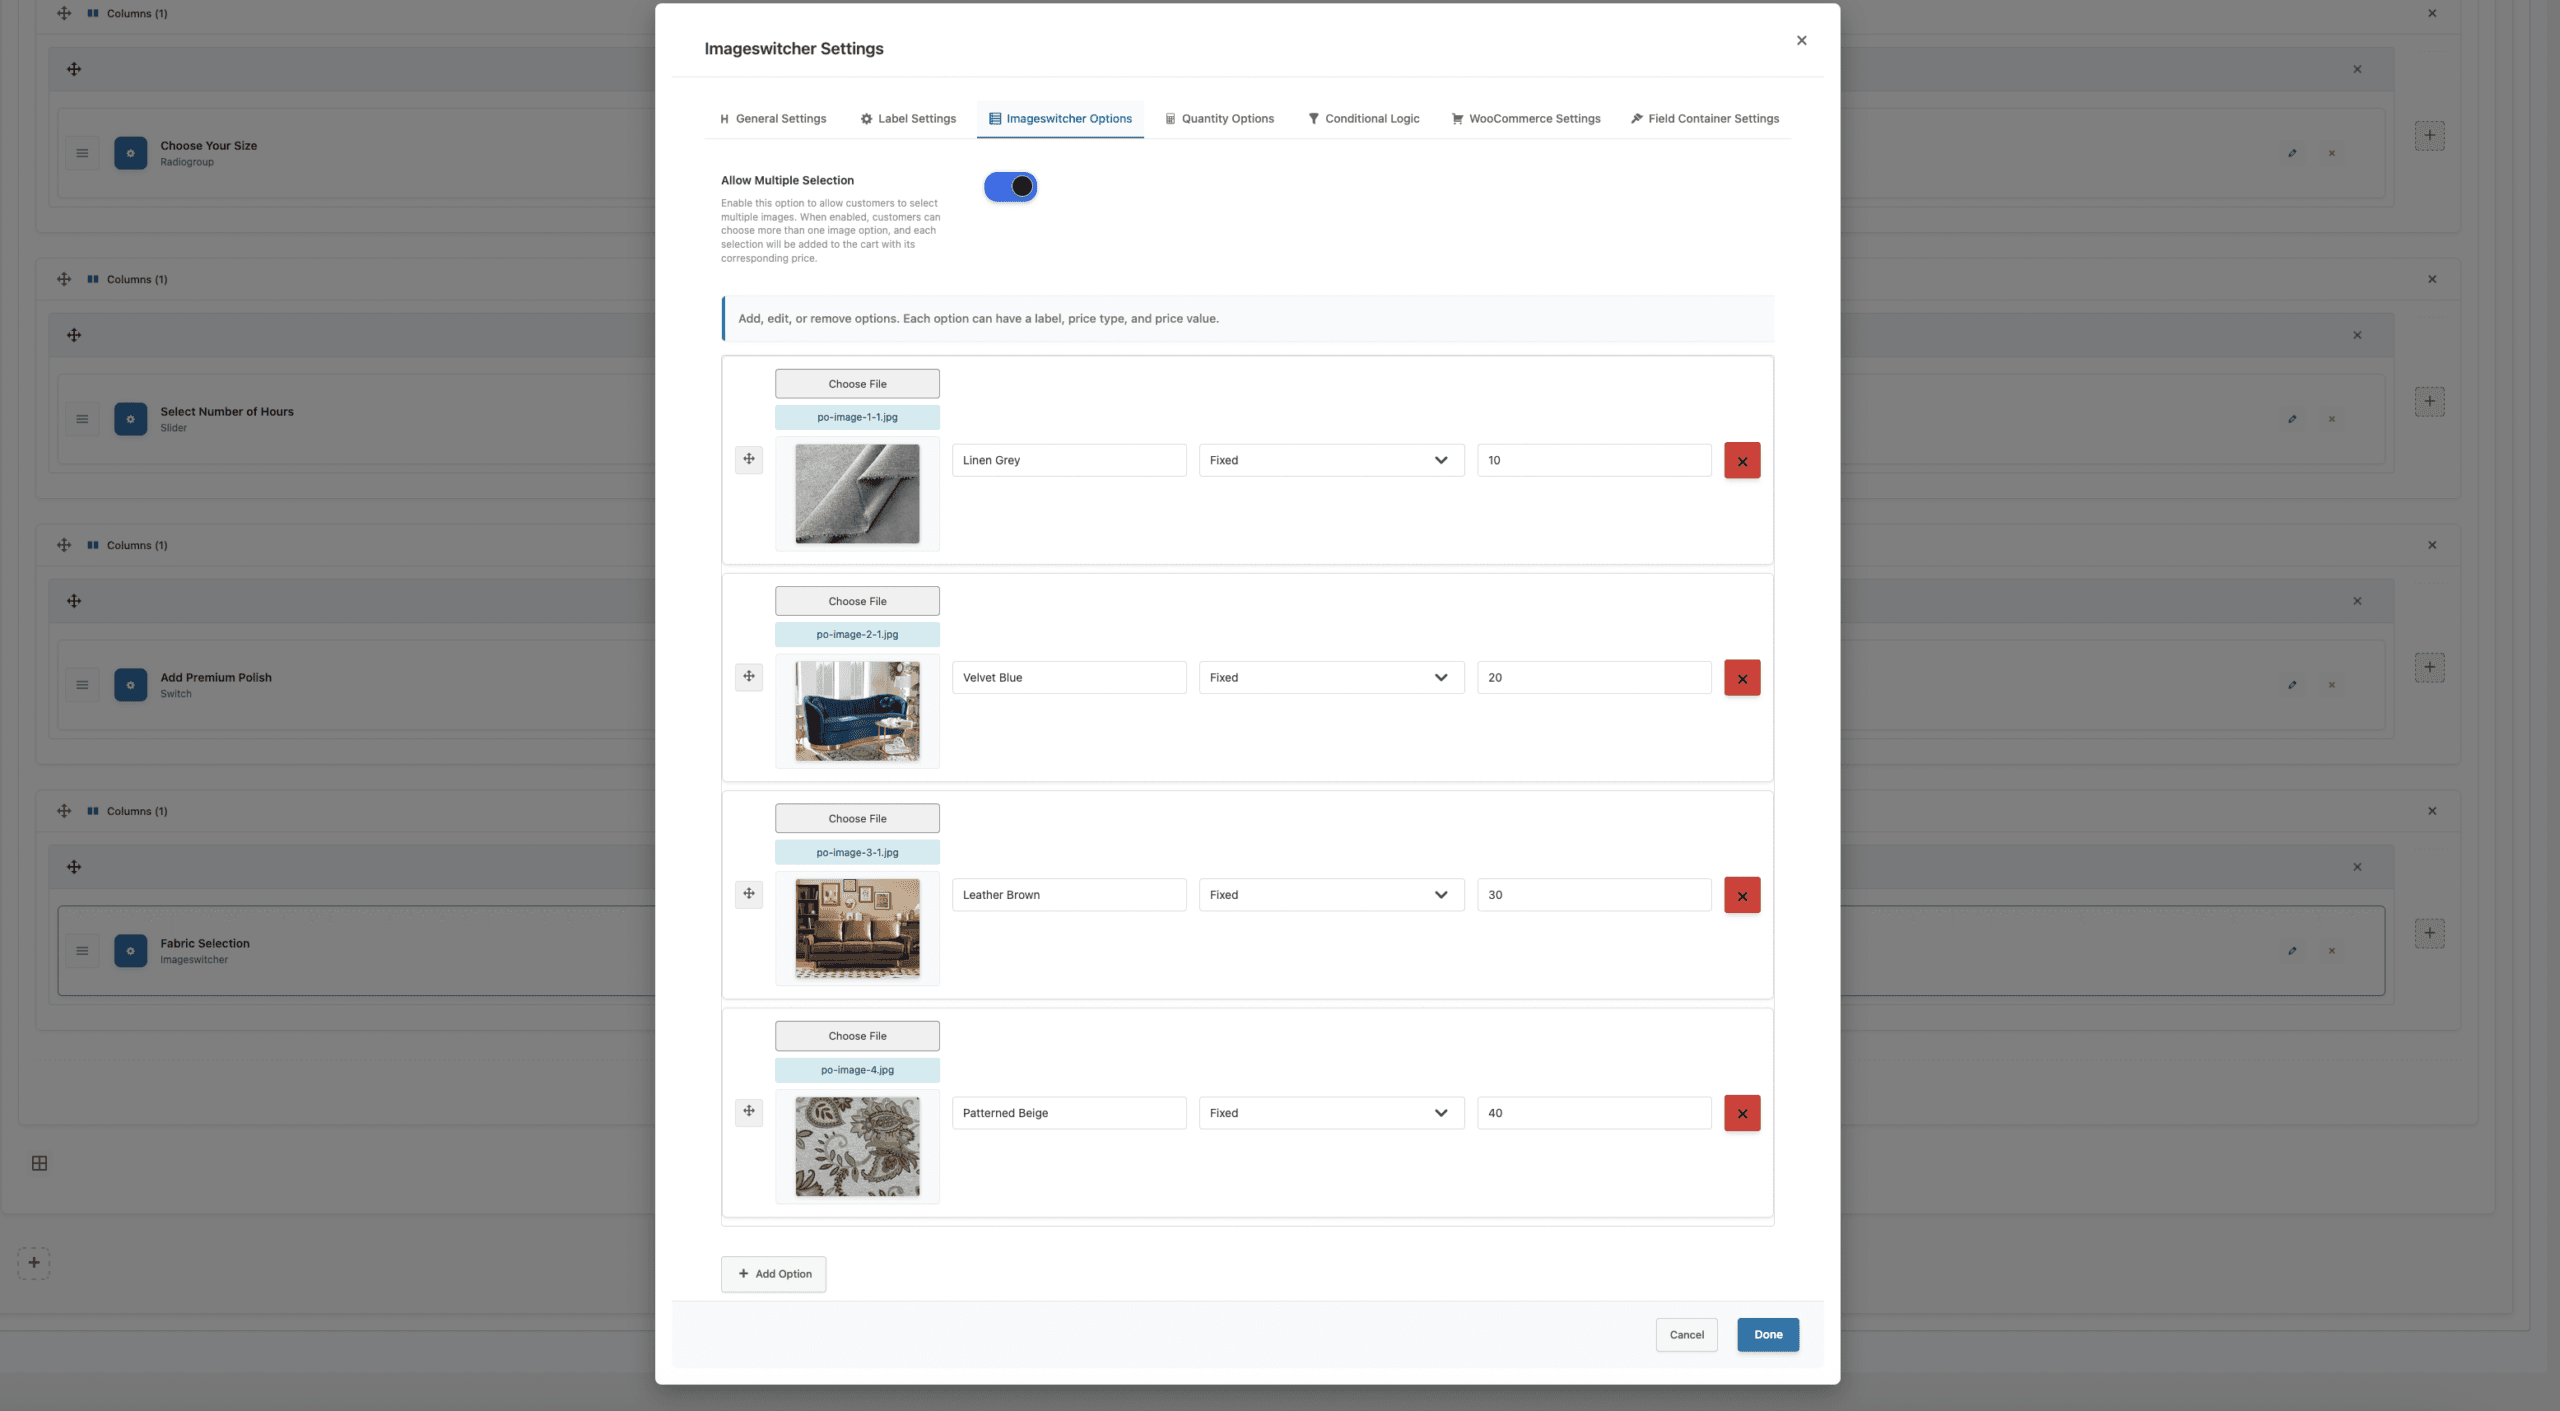Click the Leather Brown drag handle

pos(748,894)
